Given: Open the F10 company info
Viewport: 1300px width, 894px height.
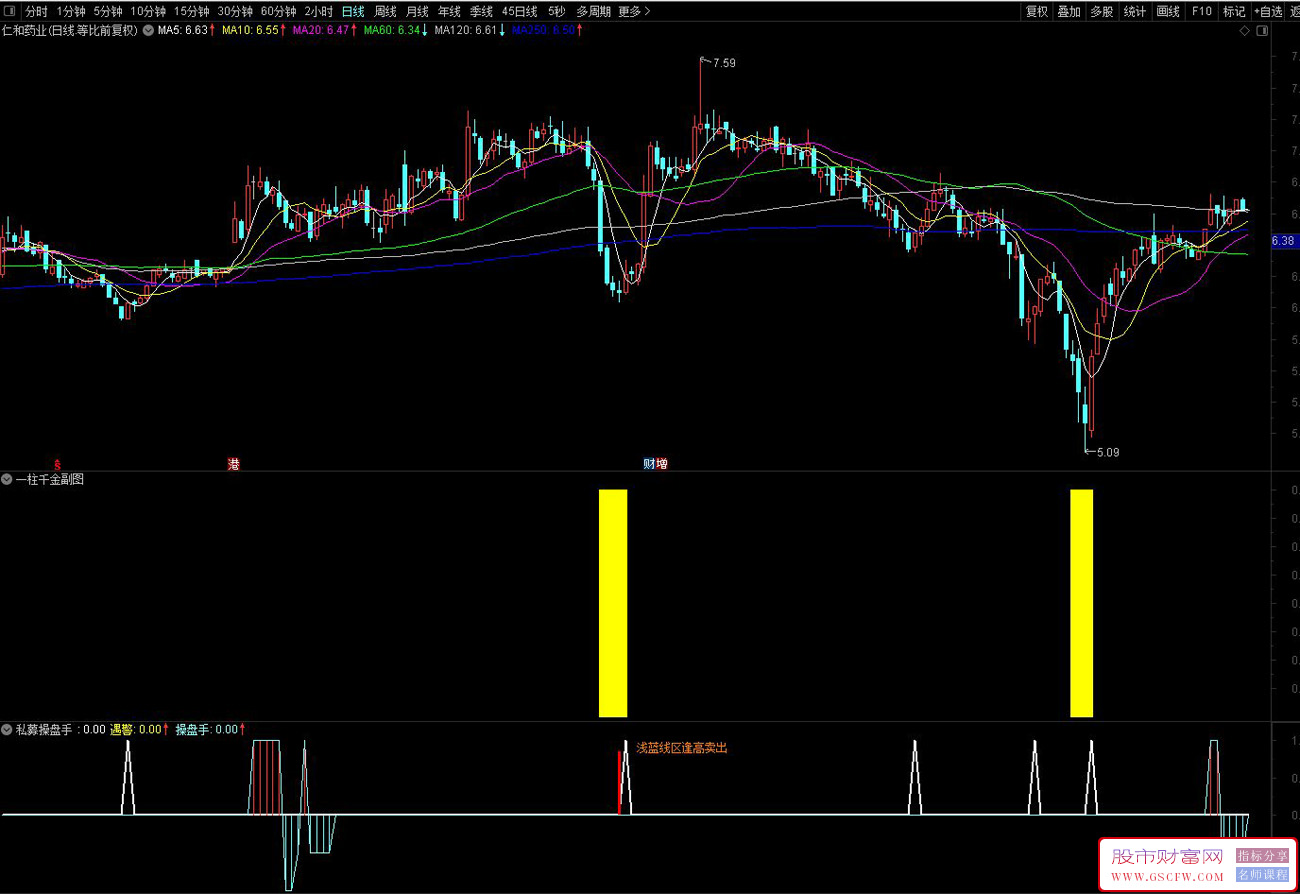Looking at the screenshot, I should tap(1201, 12).
